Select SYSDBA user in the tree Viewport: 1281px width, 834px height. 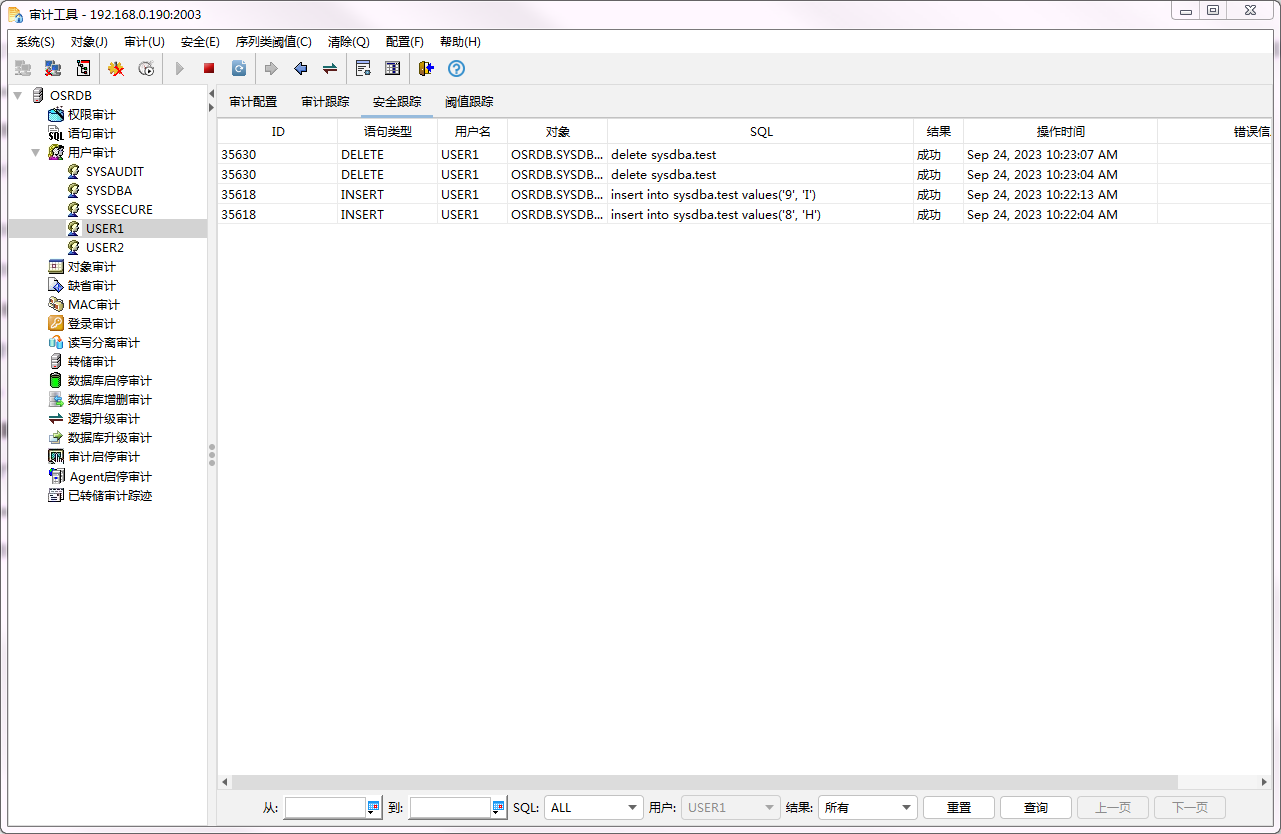pos(108,191)
